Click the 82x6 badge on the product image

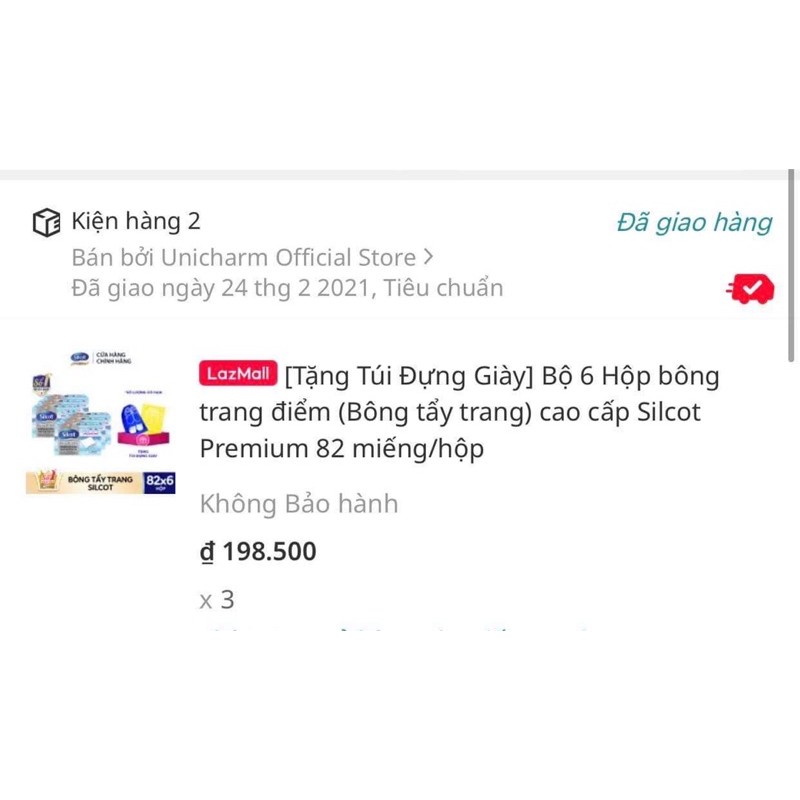tap(160, 483)
